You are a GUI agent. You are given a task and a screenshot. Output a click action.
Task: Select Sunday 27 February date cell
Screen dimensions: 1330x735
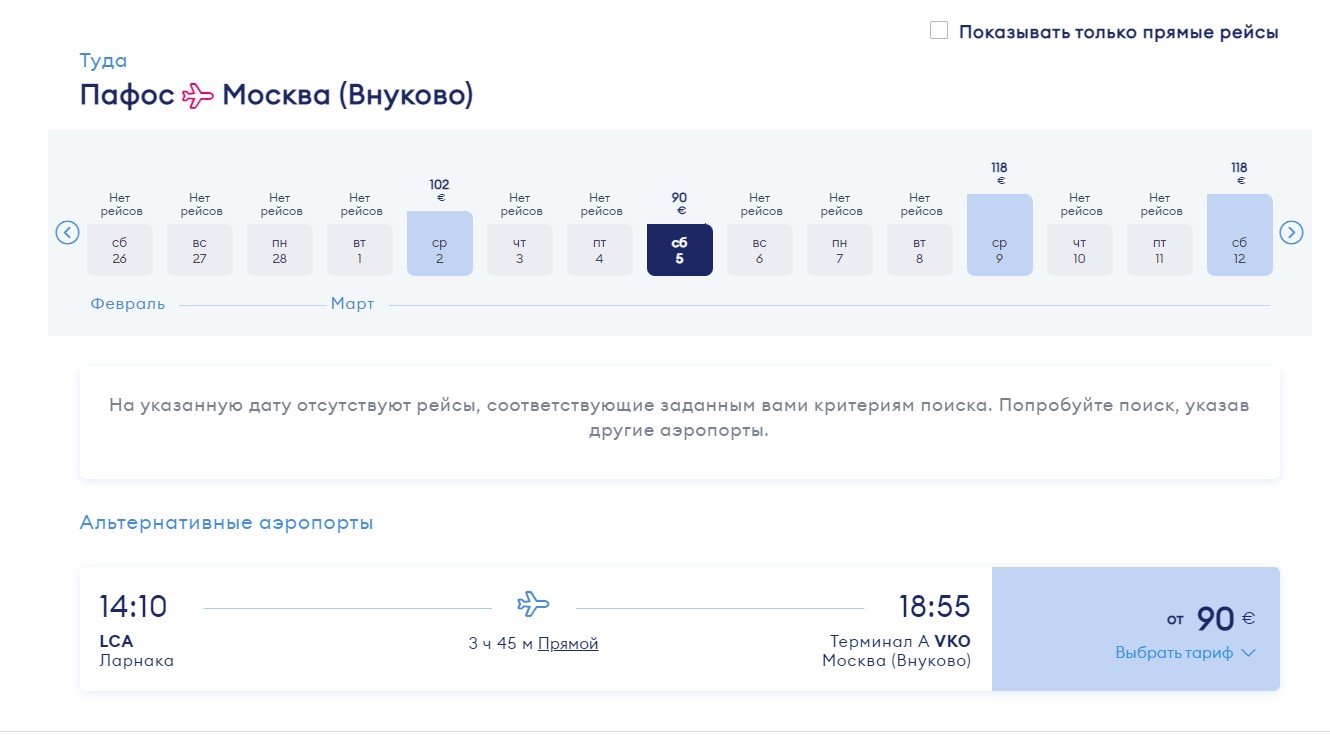point(200,249)
